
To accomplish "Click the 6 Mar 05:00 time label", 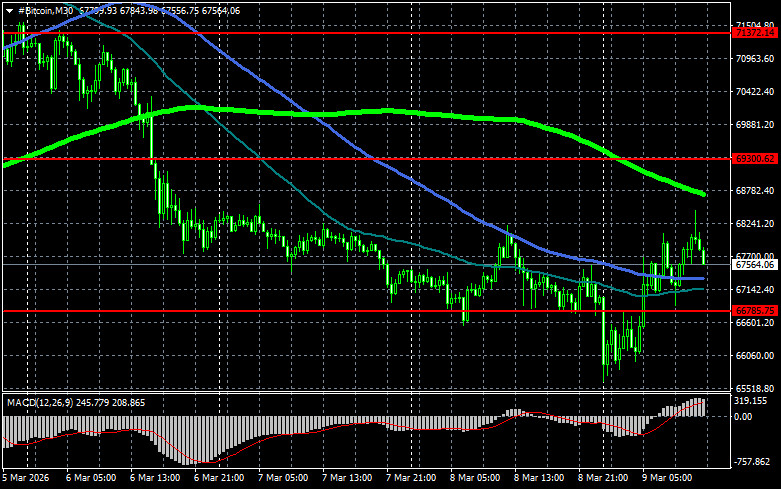I will (x=91, y=478).
